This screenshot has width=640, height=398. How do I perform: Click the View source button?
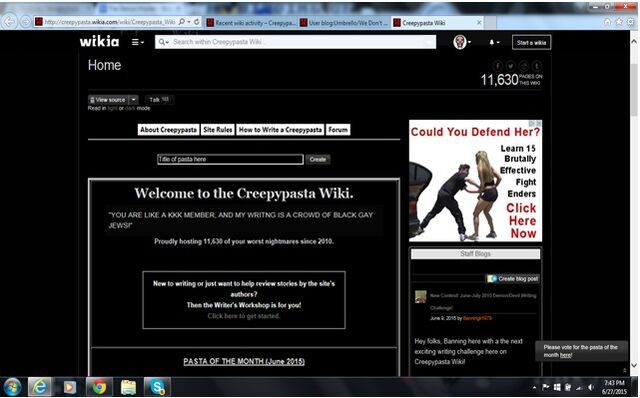coord(108,100)
